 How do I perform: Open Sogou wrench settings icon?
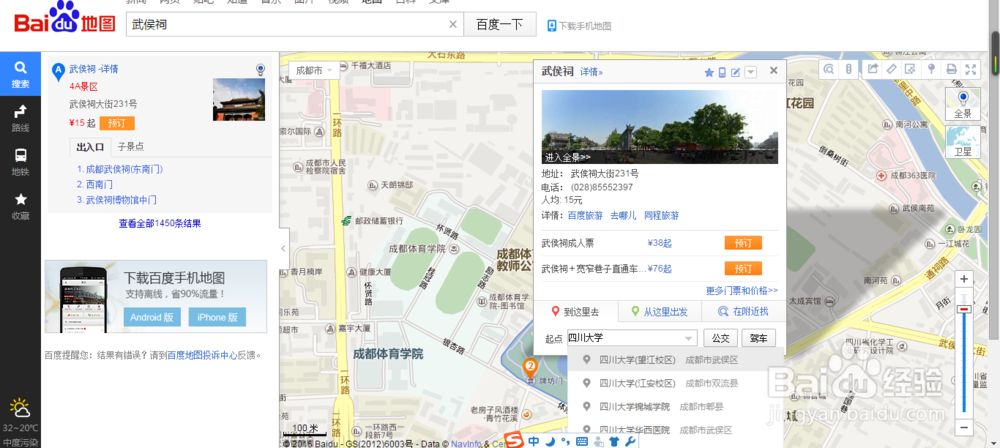tap(629, 441)
